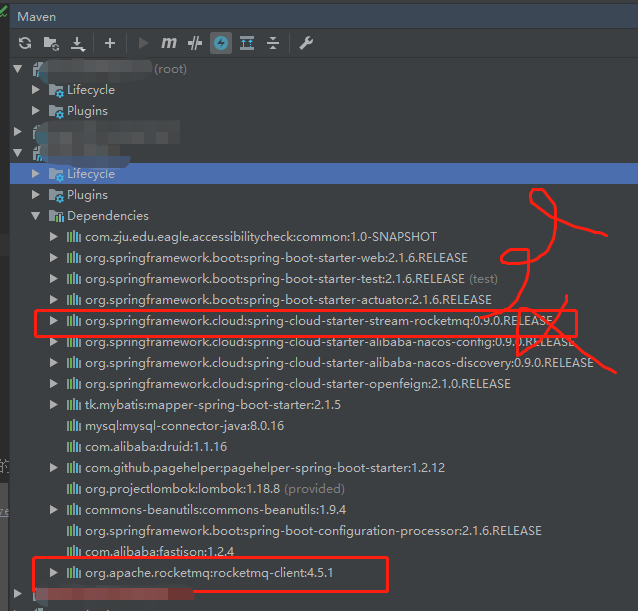The width and height of the screenshot is (638, 611).
Task: Click library icon of spring-boot-configuration-processor
Action: pyautogui.click(x=74, y=531)
